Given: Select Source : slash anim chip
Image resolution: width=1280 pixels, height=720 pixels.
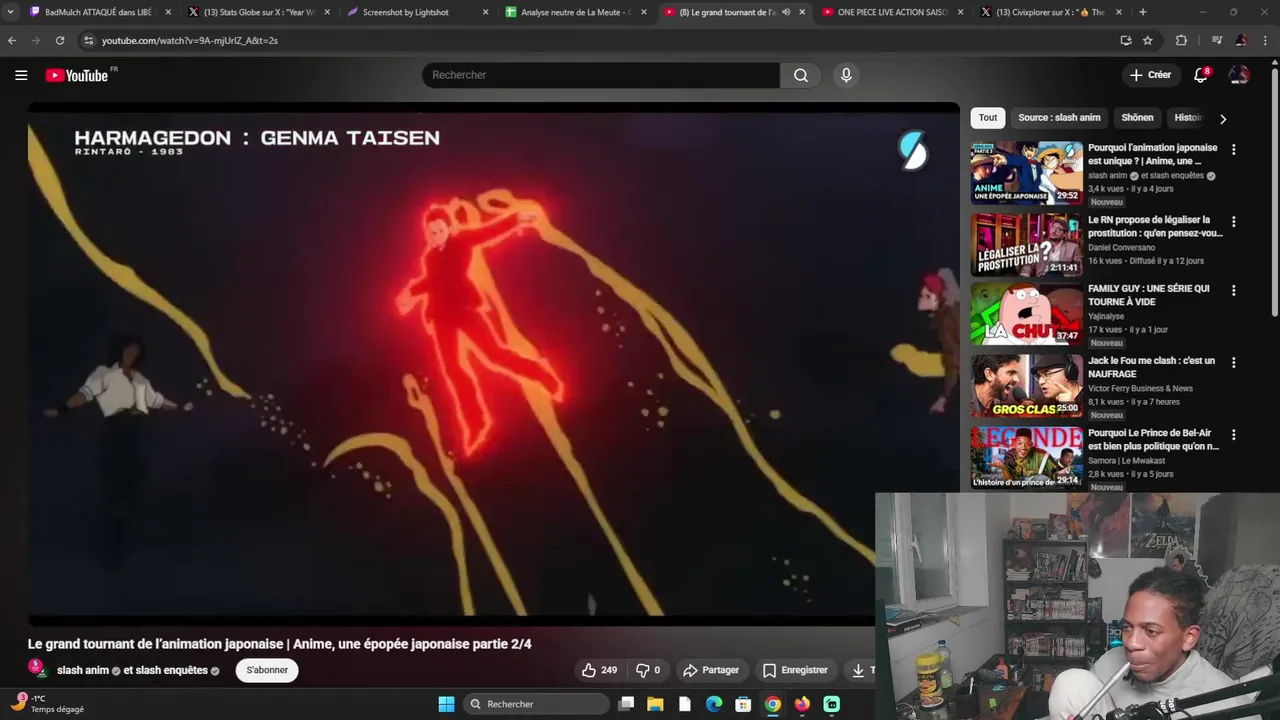Looking at the screenshot, I should (x=1059, y=118).
